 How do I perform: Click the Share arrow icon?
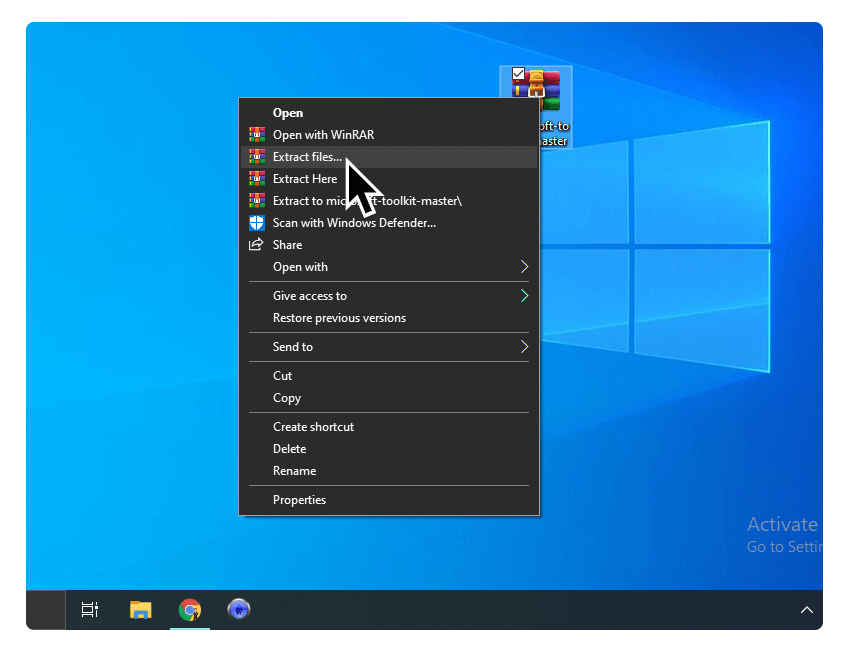click(x=256, y=244)
